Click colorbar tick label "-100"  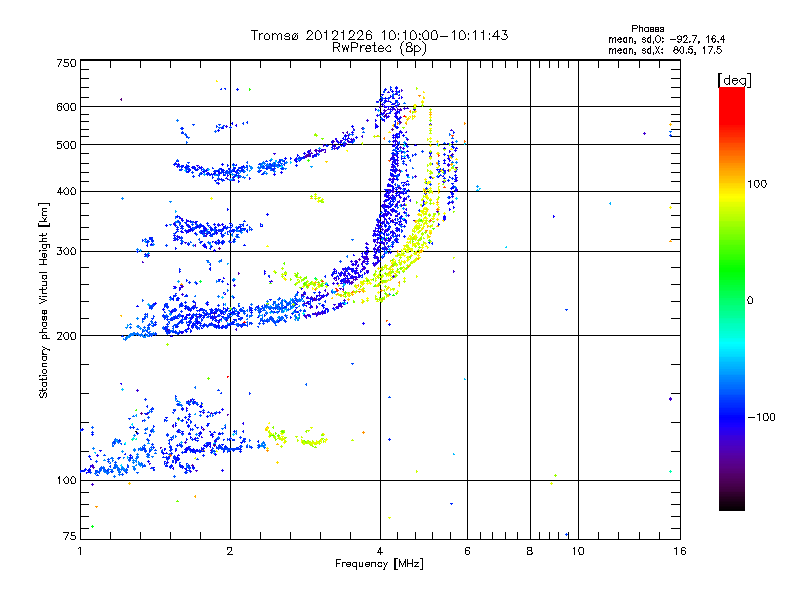(761, 417)
